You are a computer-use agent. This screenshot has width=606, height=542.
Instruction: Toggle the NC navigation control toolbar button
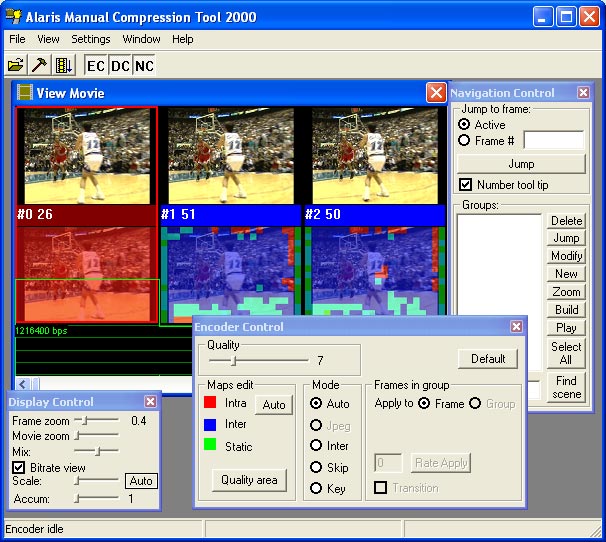click(145, 65)
